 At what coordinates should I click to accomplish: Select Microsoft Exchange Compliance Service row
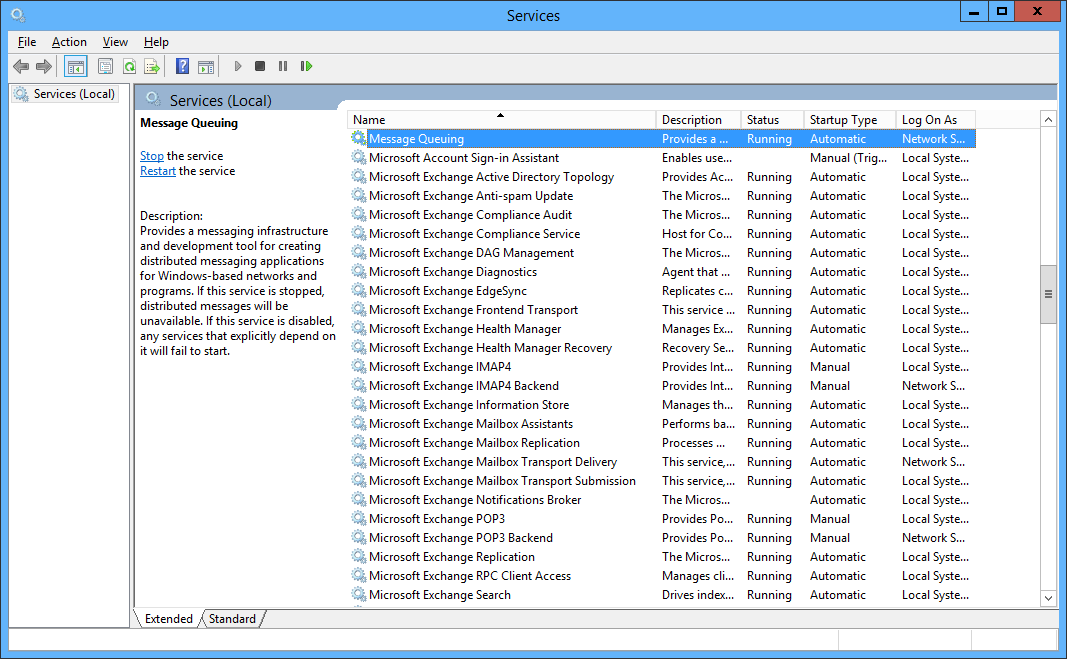663,234
